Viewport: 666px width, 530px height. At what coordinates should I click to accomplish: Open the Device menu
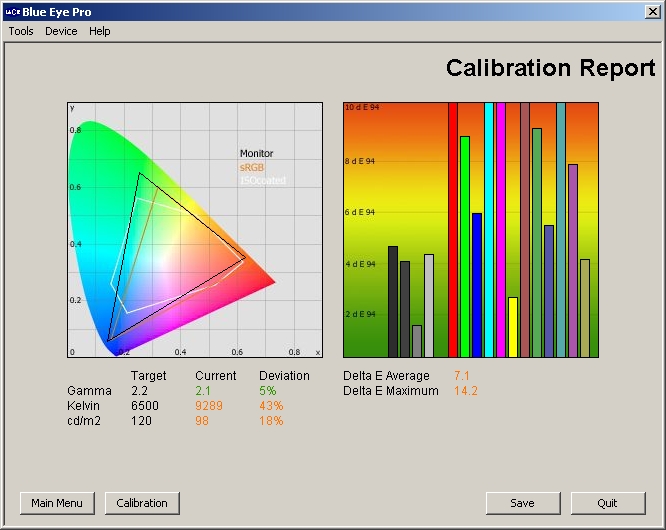coord(61,31)
